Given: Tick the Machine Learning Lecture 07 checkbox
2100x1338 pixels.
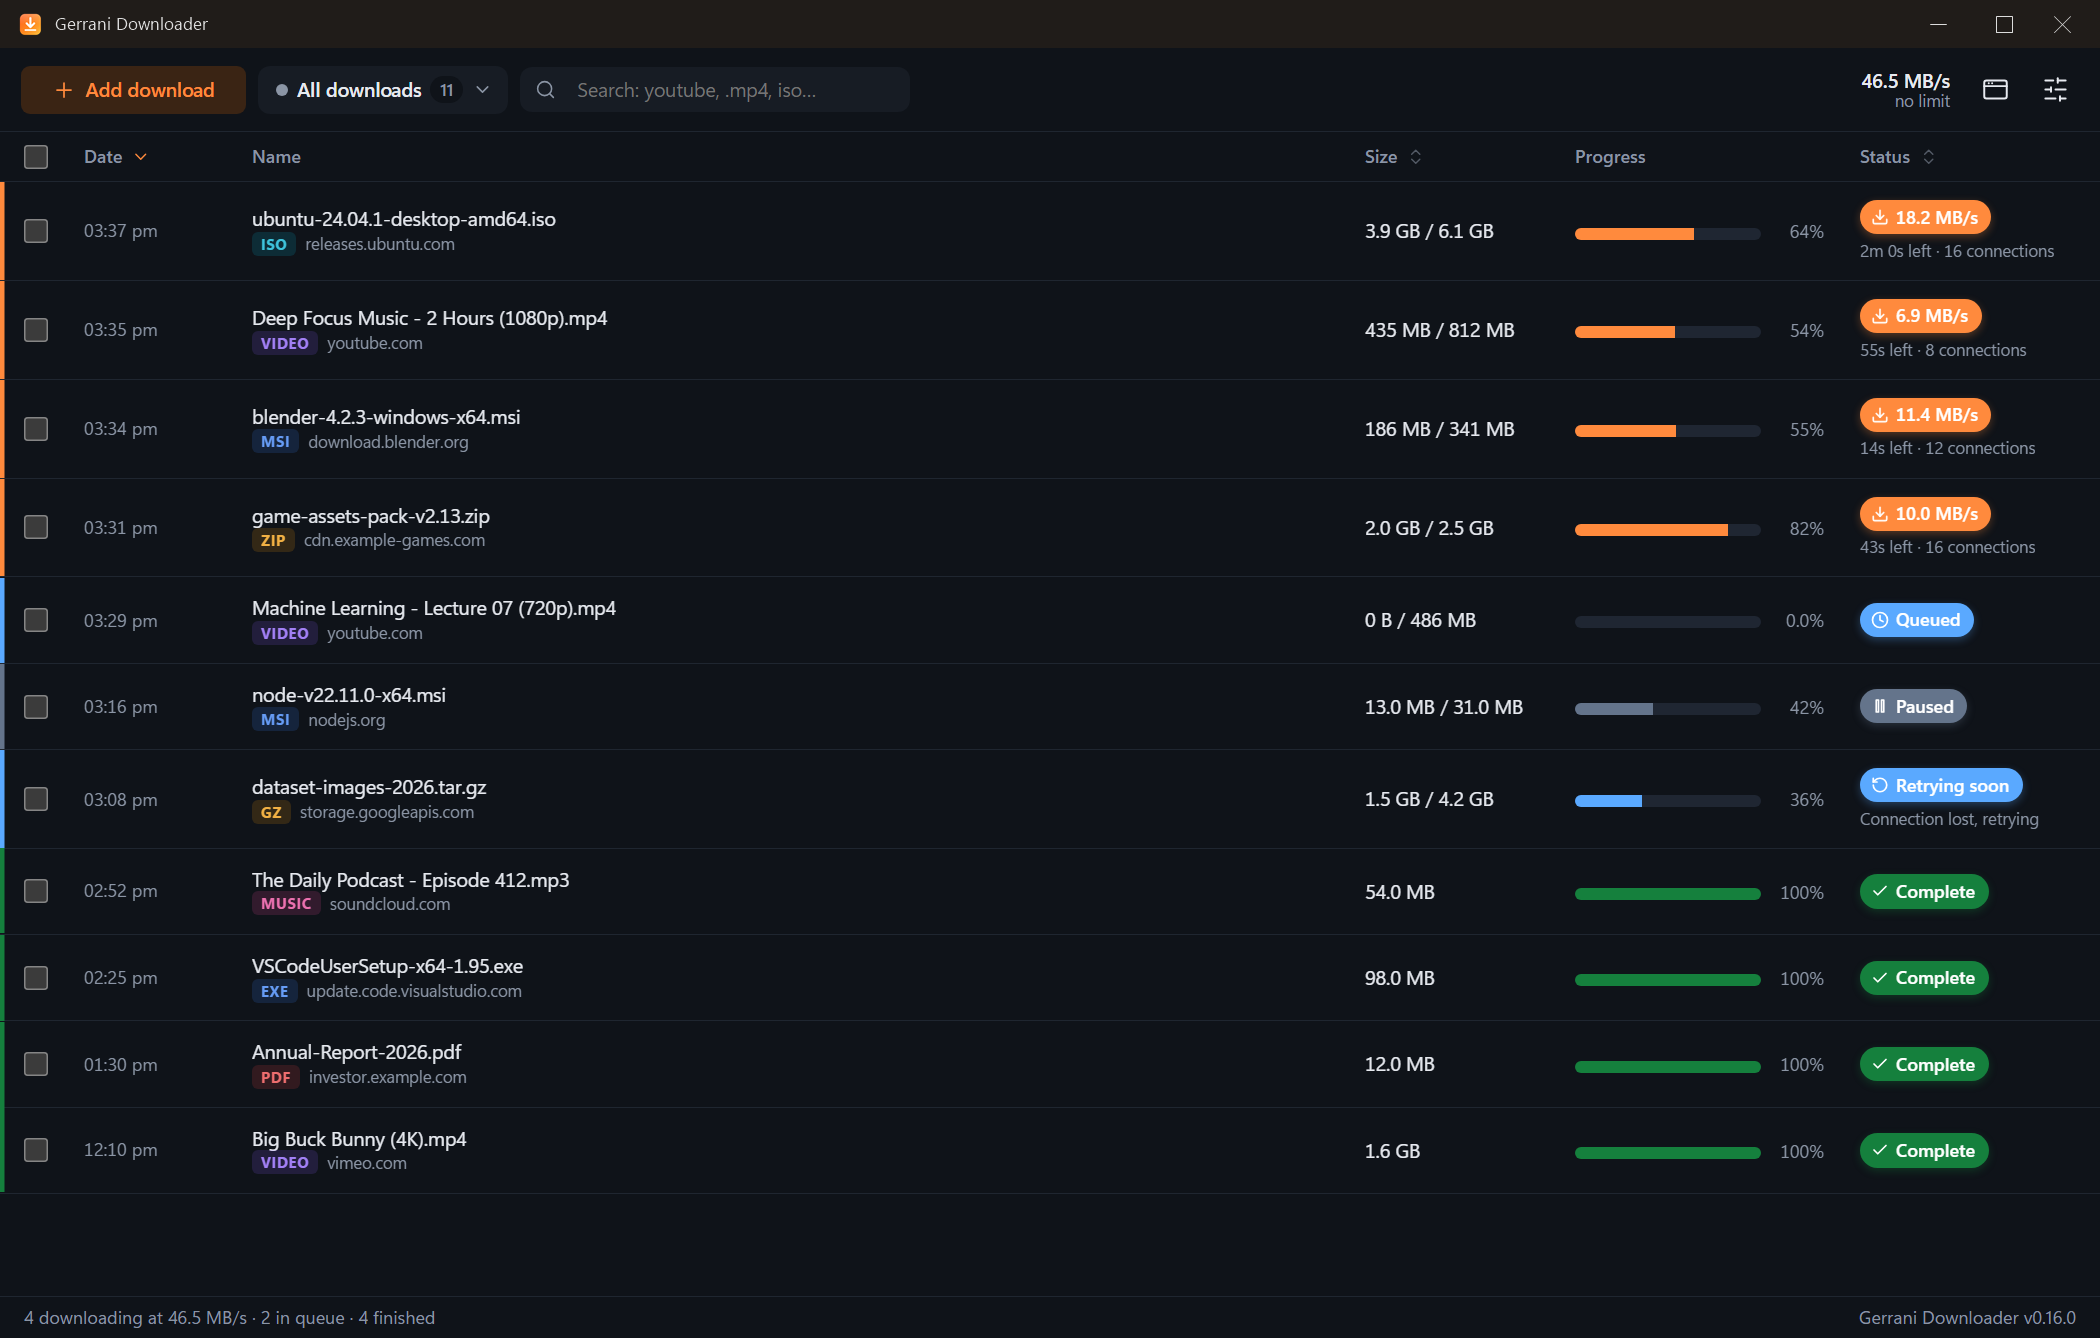Looking at the screenshot, I should click(x=36, y=620).
